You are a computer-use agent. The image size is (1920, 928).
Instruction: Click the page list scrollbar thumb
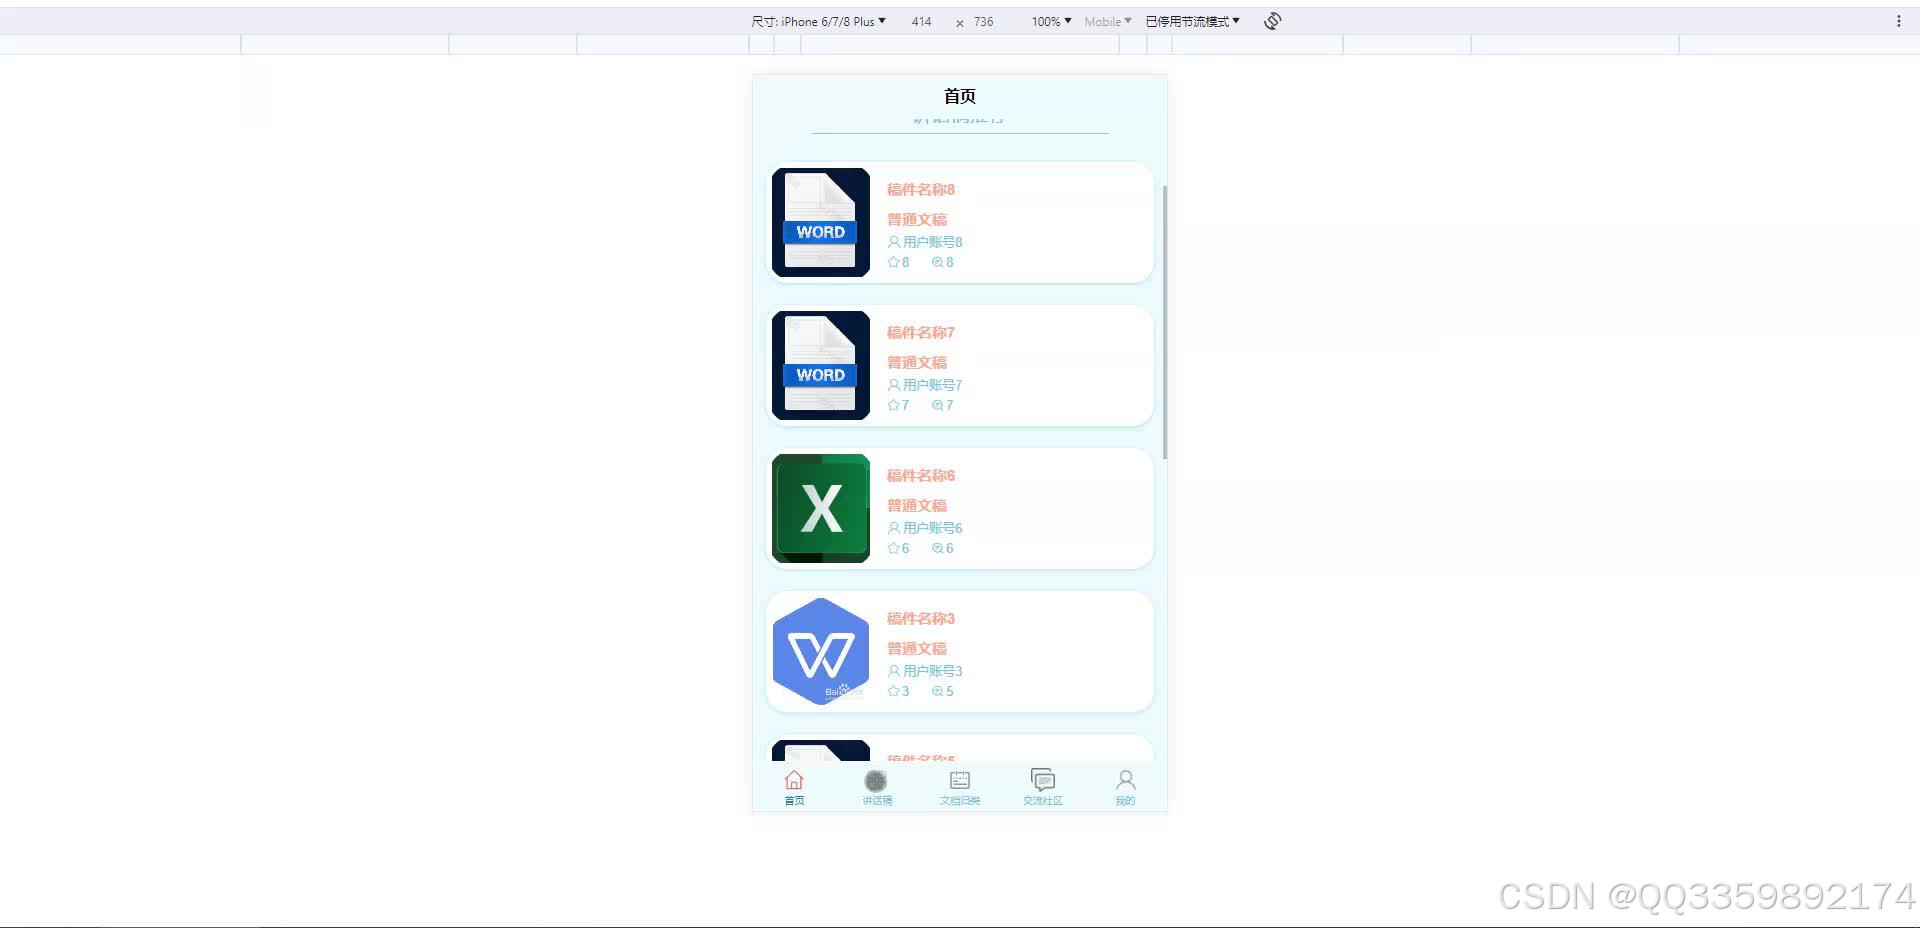1165,322
